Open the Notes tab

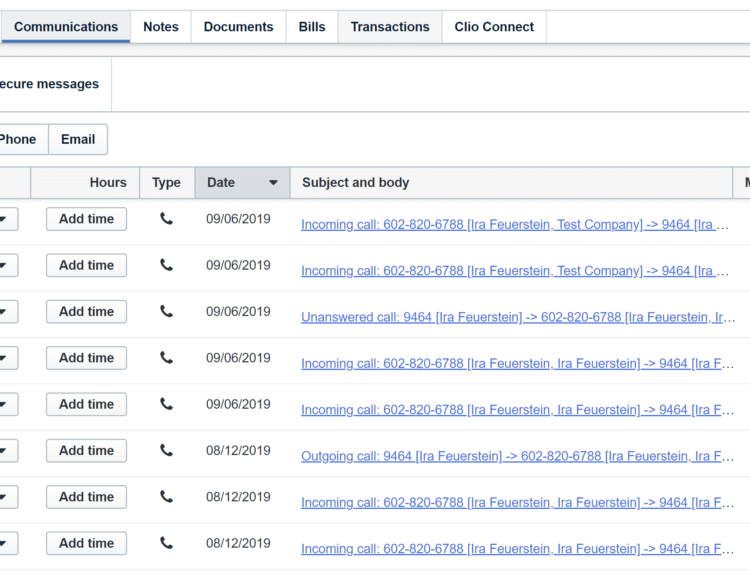[161, 27]
